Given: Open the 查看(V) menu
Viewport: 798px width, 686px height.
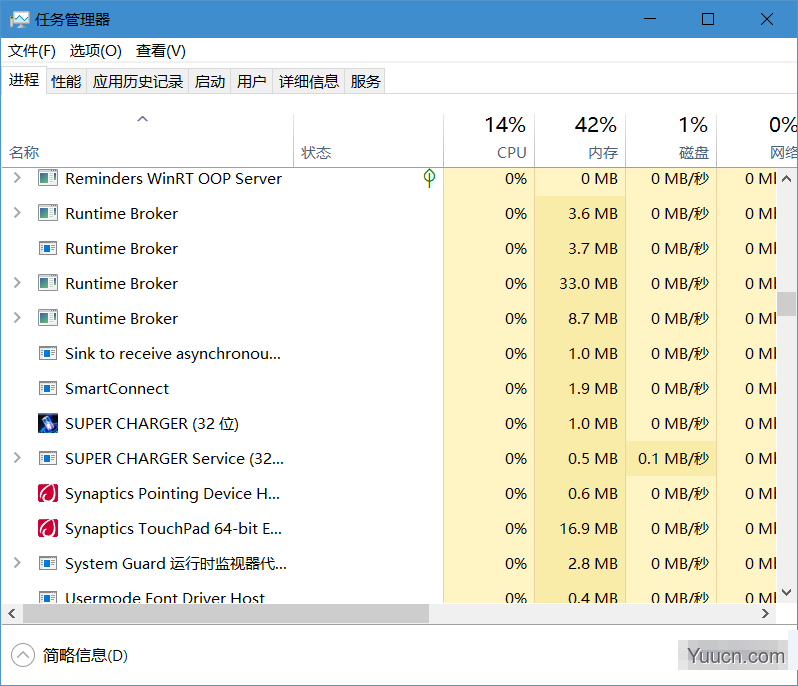Looking at the screenshot, I should click(x=160, y=51).
